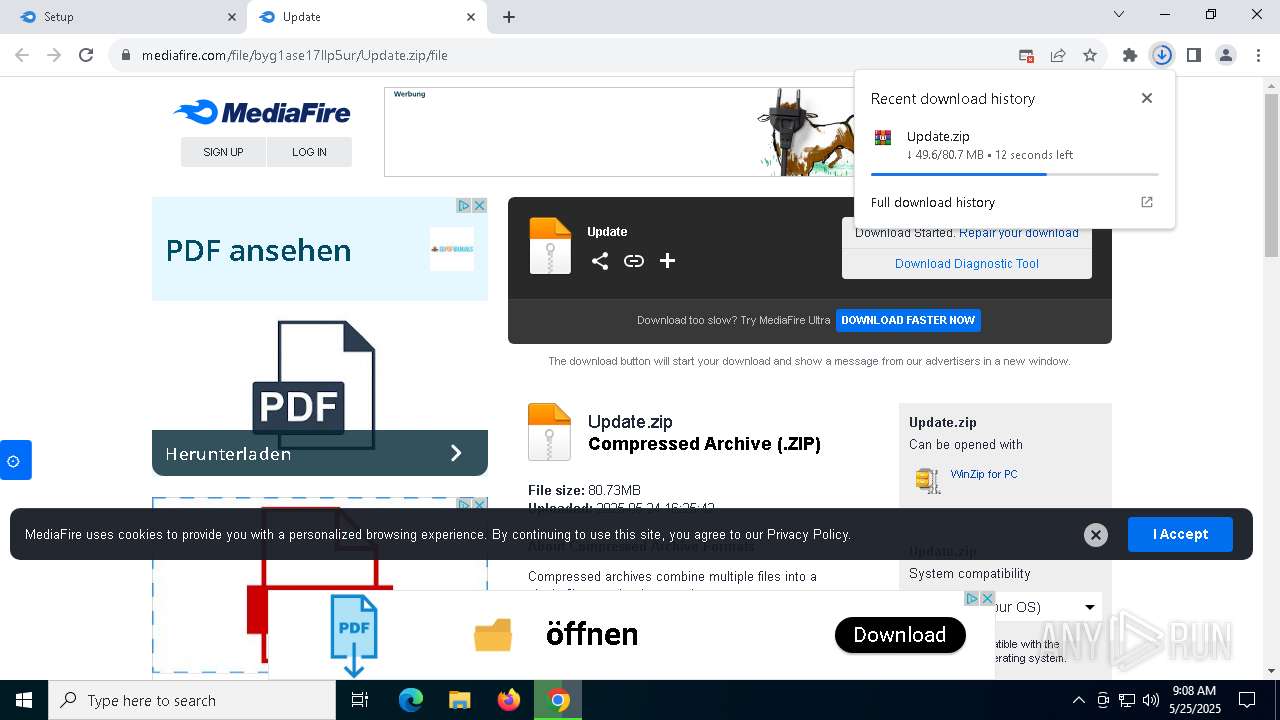
Task: Open Task View on taskbar
Action: (360, 700)
